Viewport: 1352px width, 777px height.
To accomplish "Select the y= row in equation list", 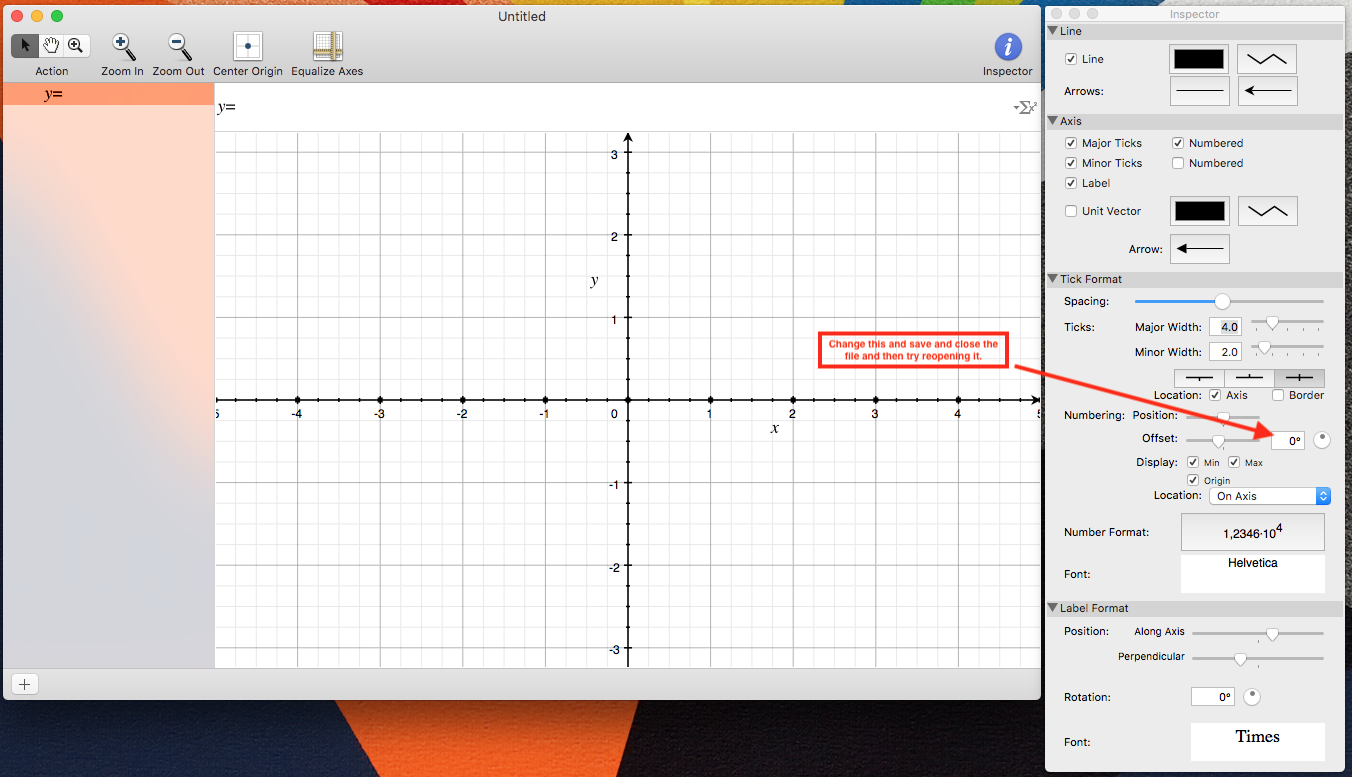I will tap(108, 95).
